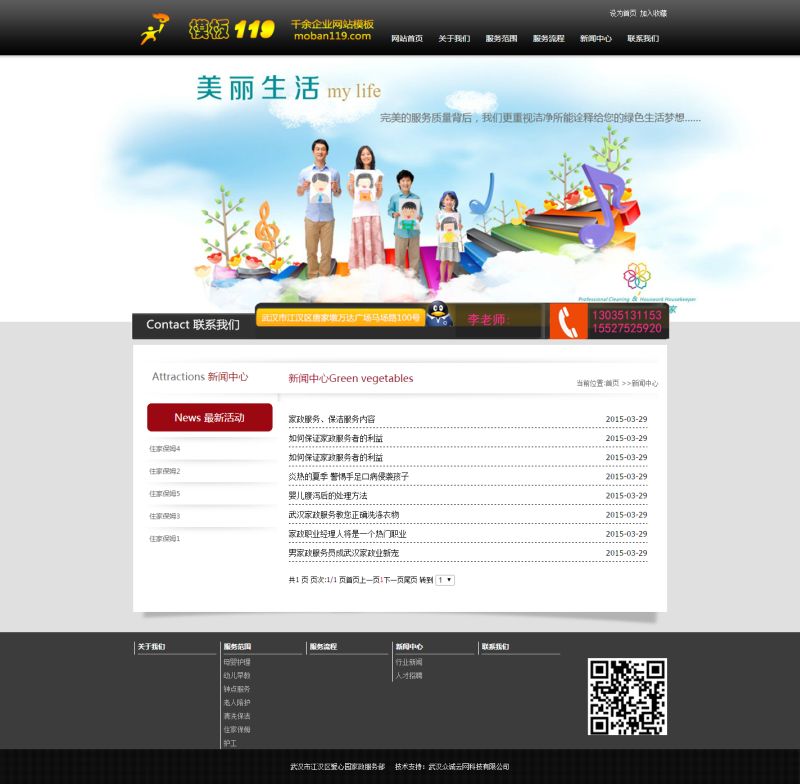Open 服务范围 in the top navigation
The width and height of the screenshot is (800, 784).
501,39
